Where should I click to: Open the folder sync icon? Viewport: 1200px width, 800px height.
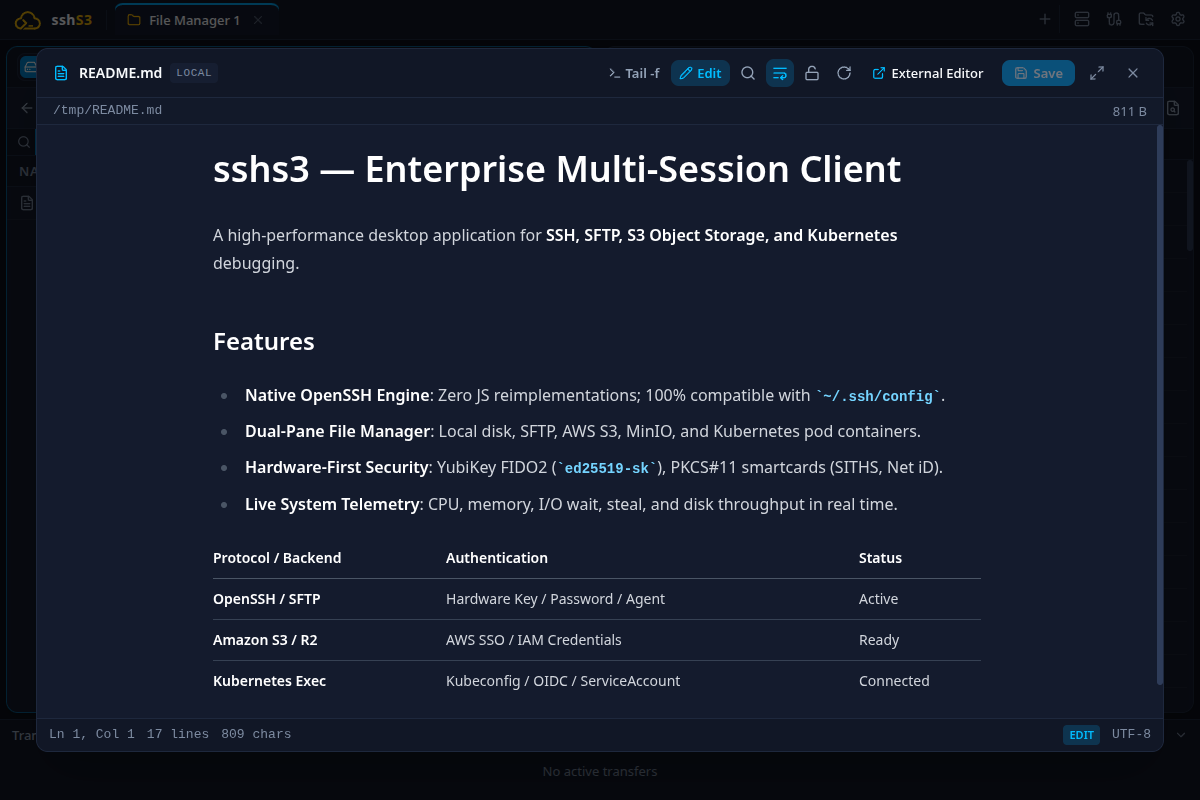(1146, 19)
